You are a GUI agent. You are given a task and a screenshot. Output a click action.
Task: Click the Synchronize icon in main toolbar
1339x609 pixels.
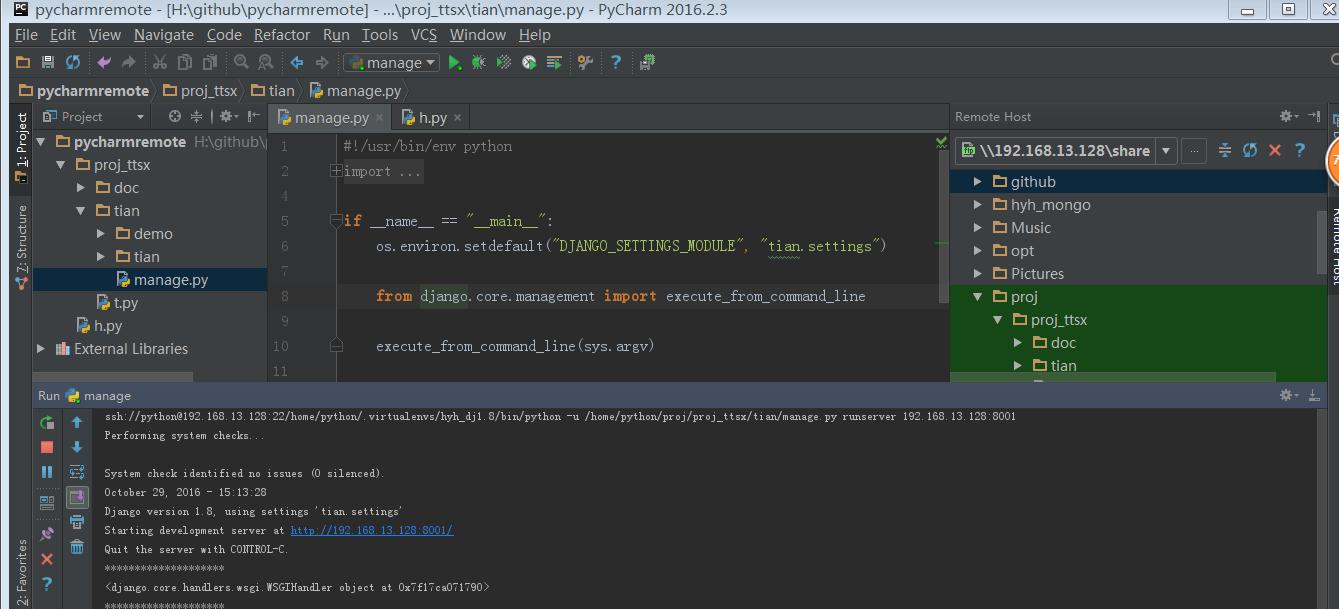point(73,62)
